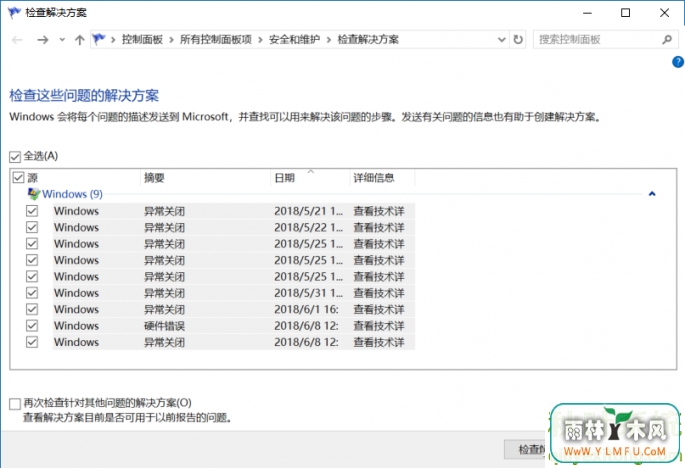
Task: Toggle the 源 column header checkbox
Action: [18, 177]
